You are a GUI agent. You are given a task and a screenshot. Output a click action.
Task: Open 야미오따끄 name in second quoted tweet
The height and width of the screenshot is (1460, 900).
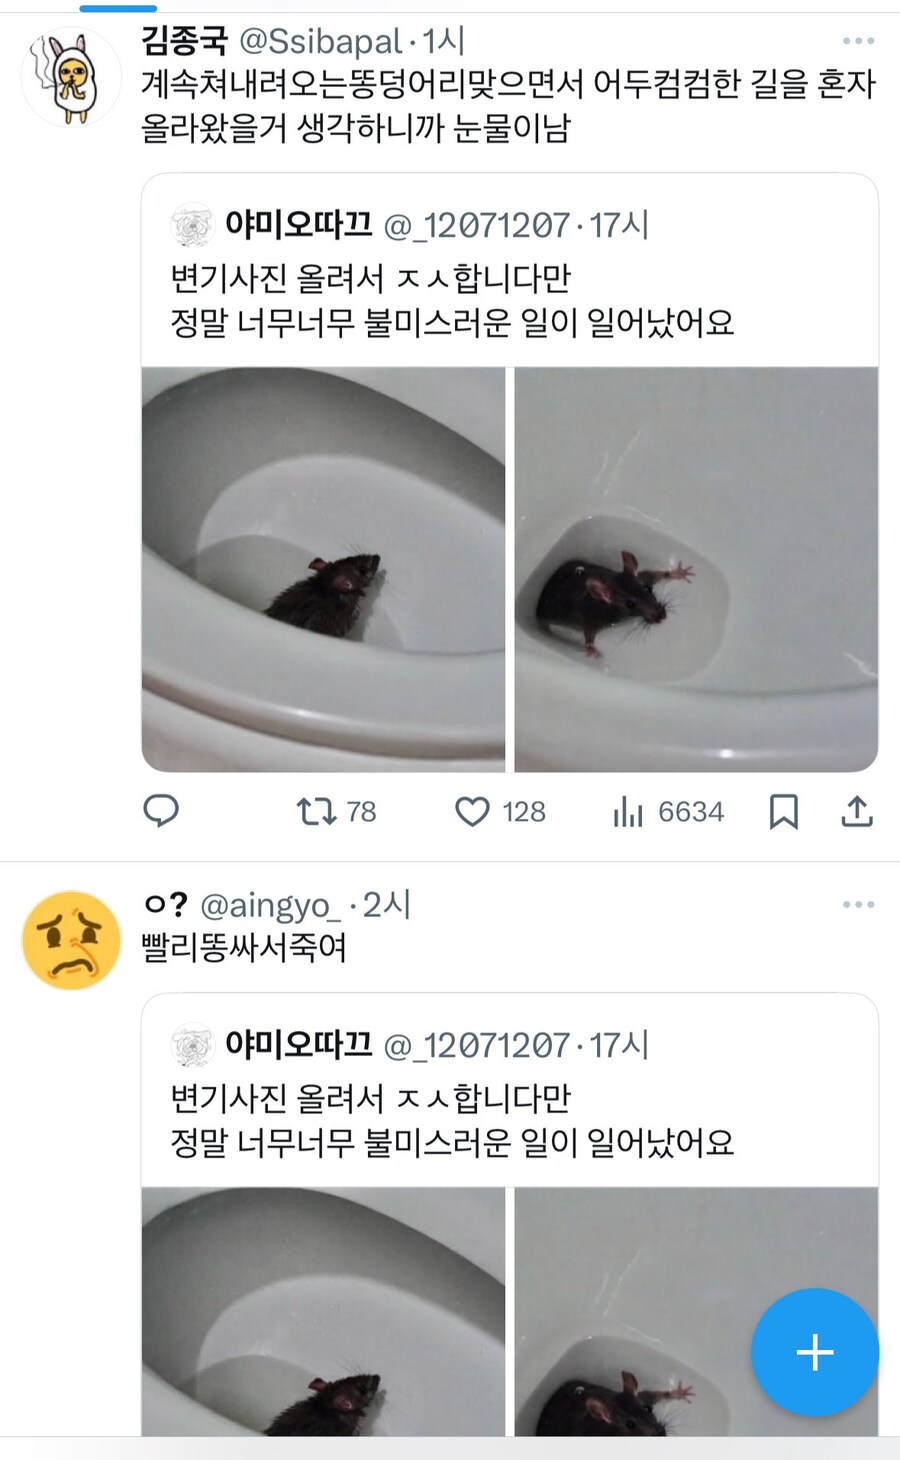click(298, 1045)
